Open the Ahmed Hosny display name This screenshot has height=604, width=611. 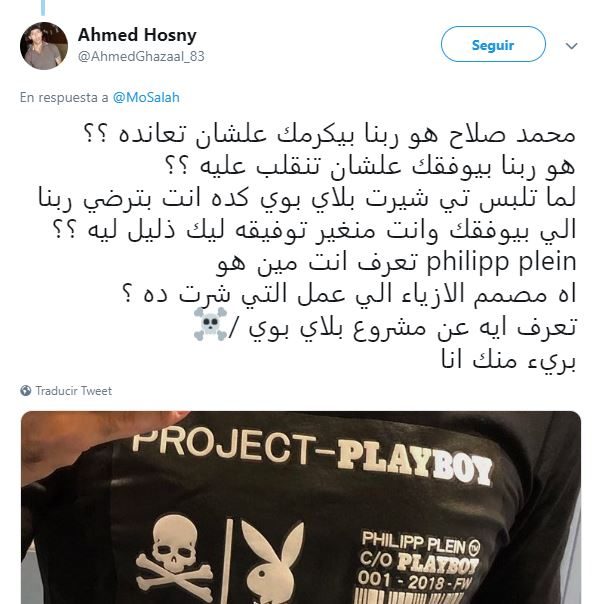coord(137,35)
